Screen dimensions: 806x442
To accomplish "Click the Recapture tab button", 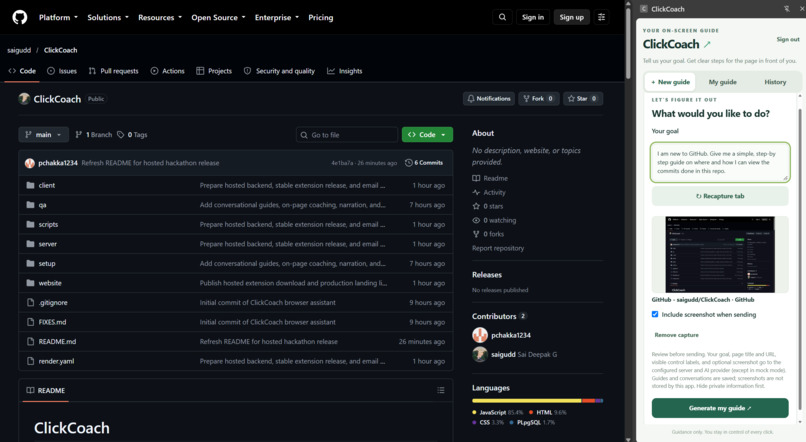I will 720,196.
